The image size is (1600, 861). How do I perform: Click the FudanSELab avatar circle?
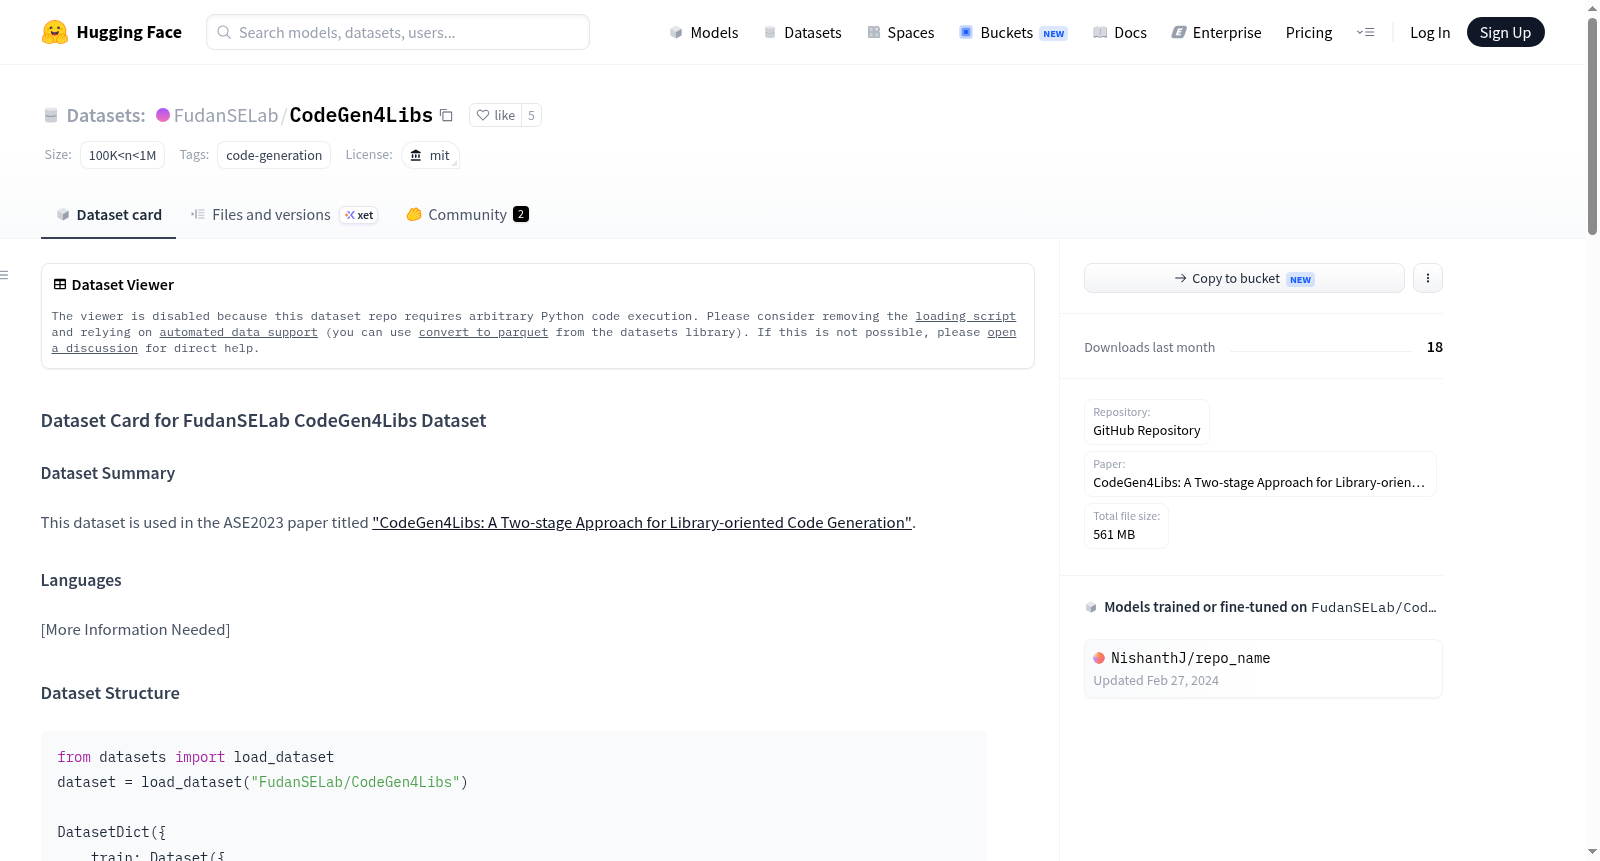click(x=163, y=115)
